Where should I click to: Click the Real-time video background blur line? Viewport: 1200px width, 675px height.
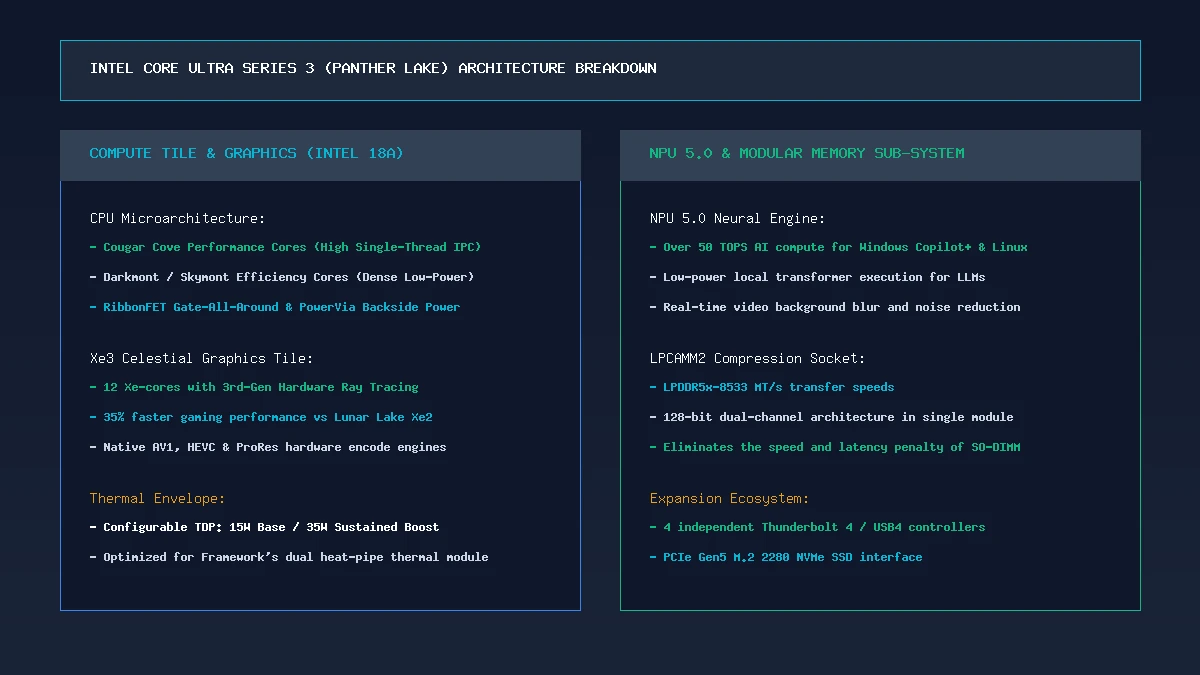pos(835,307)
